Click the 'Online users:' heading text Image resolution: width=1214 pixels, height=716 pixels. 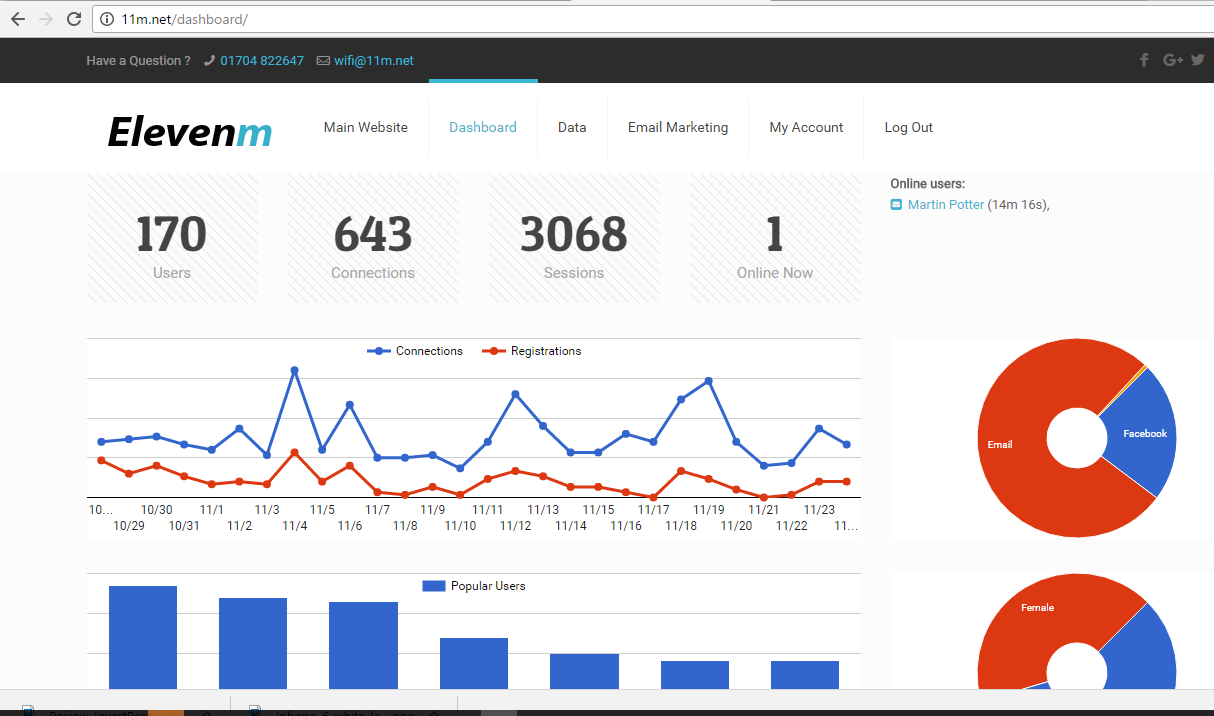click(x=928, y=184)
